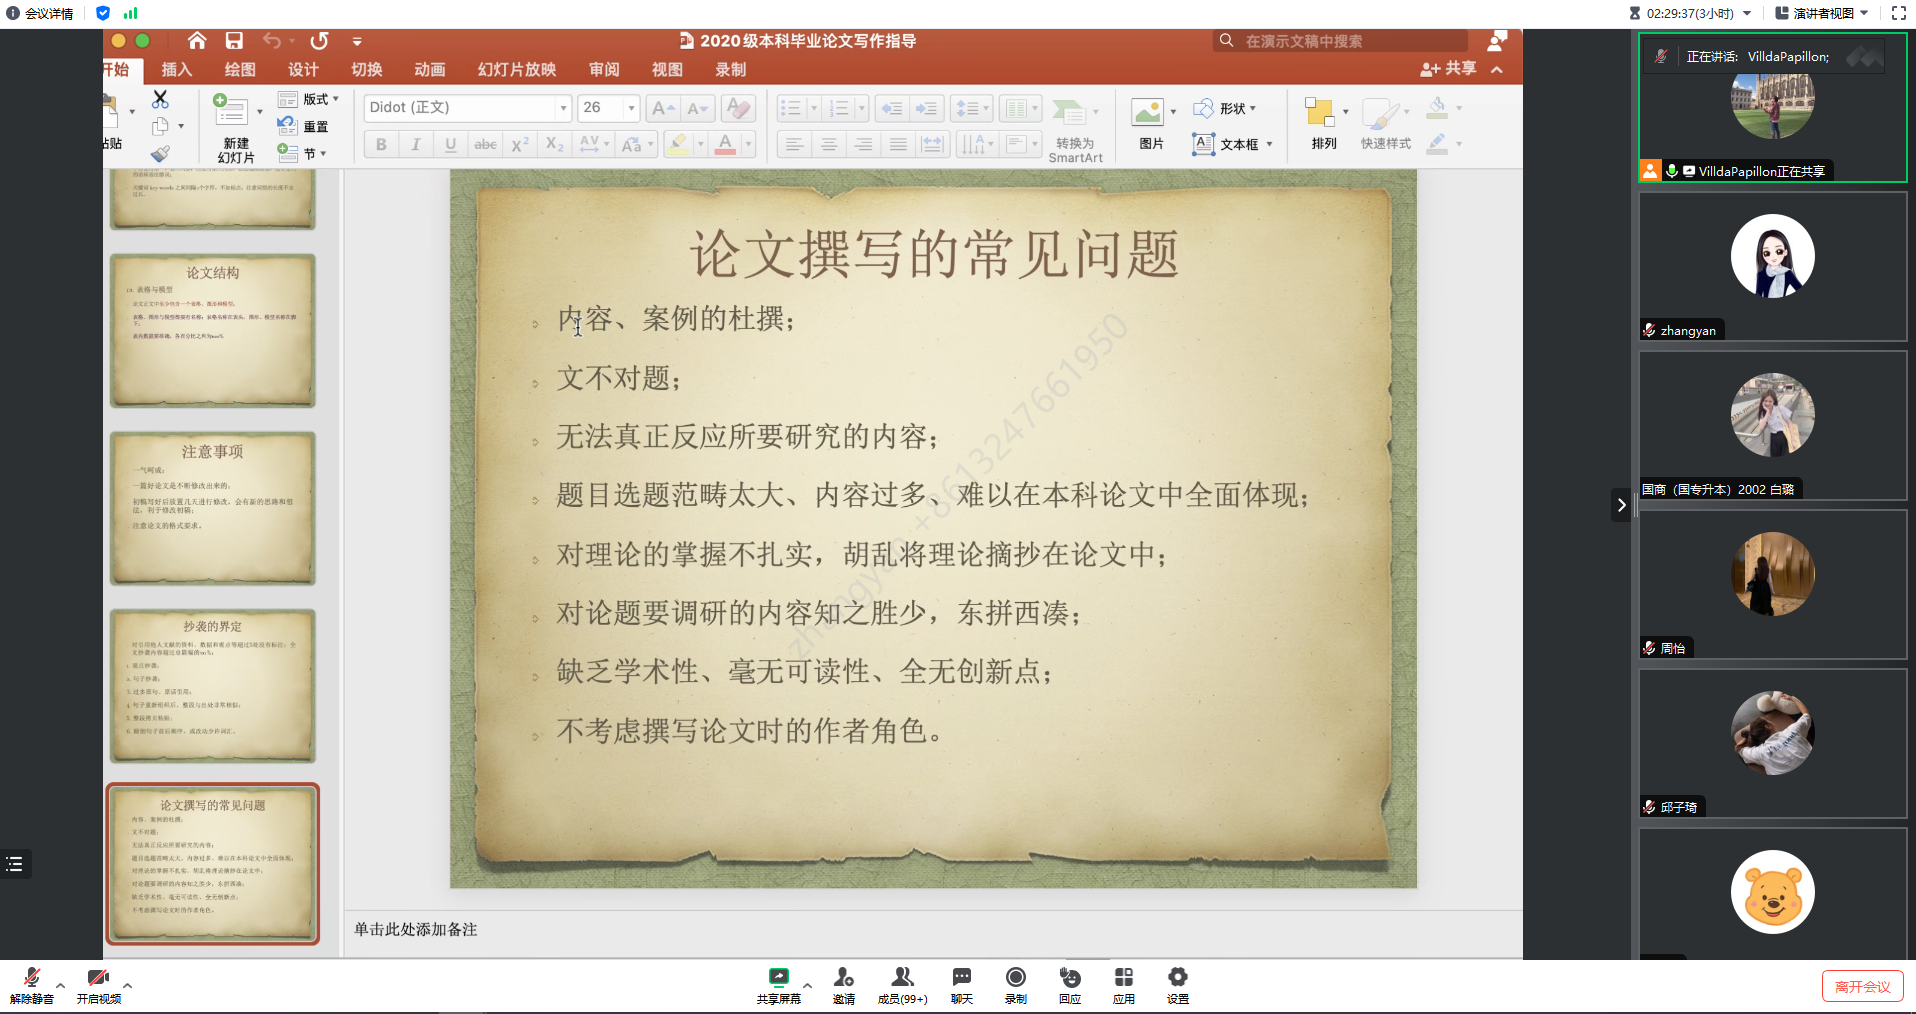The image size is (1916, 1014).
Task: Select the 注意事项 slide thumbnail
Action: 212,508
